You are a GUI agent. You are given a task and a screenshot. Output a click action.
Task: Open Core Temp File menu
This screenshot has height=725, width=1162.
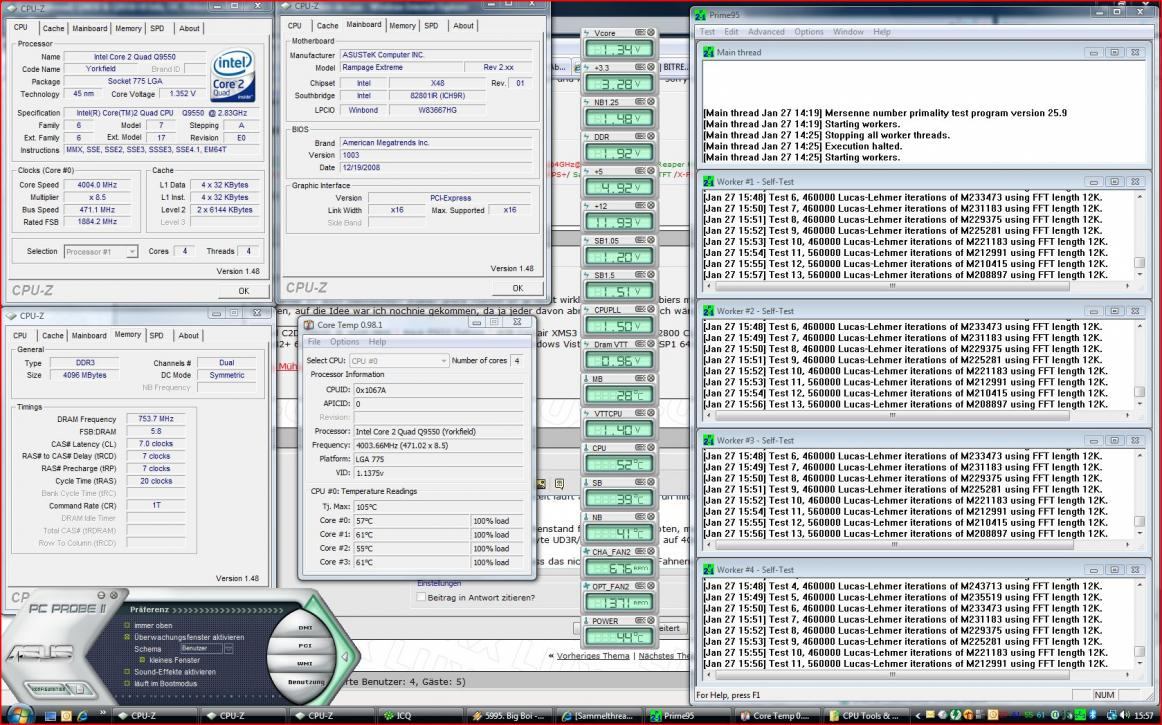point(314,342)
